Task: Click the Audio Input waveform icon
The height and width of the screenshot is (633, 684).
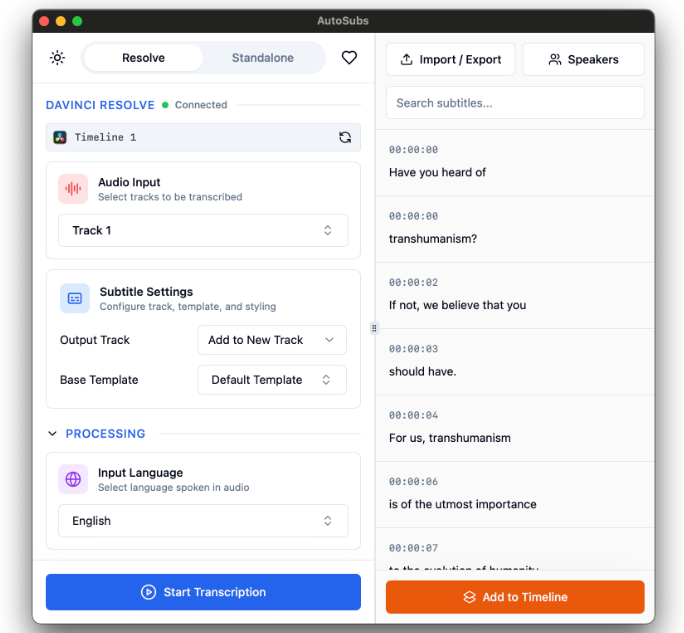Action: pos(73,189)
